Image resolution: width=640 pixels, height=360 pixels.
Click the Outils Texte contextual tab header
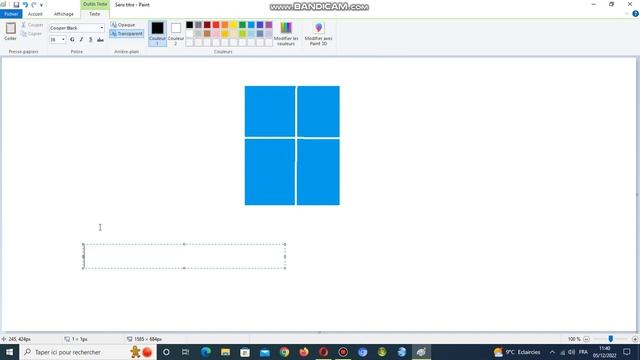[x=95, y=4]
